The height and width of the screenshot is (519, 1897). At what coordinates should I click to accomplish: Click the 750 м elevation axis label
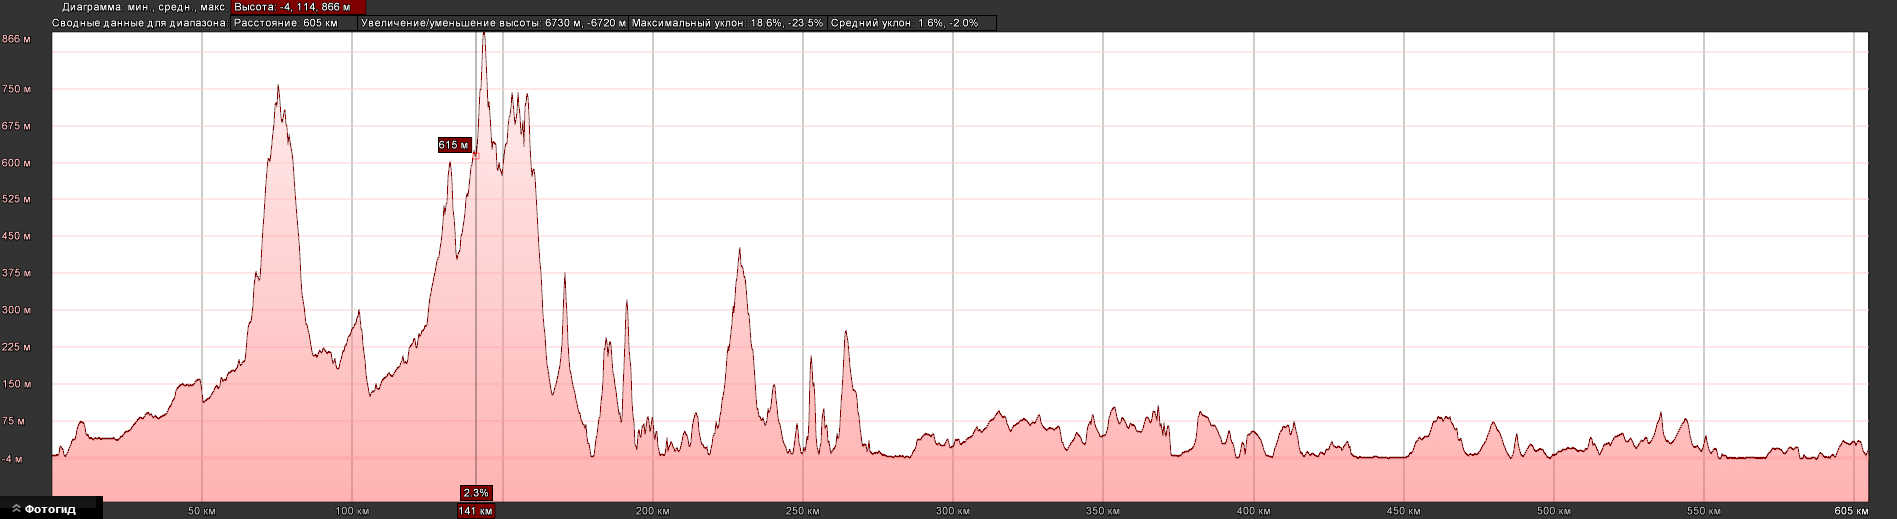[x=16, y=89]
